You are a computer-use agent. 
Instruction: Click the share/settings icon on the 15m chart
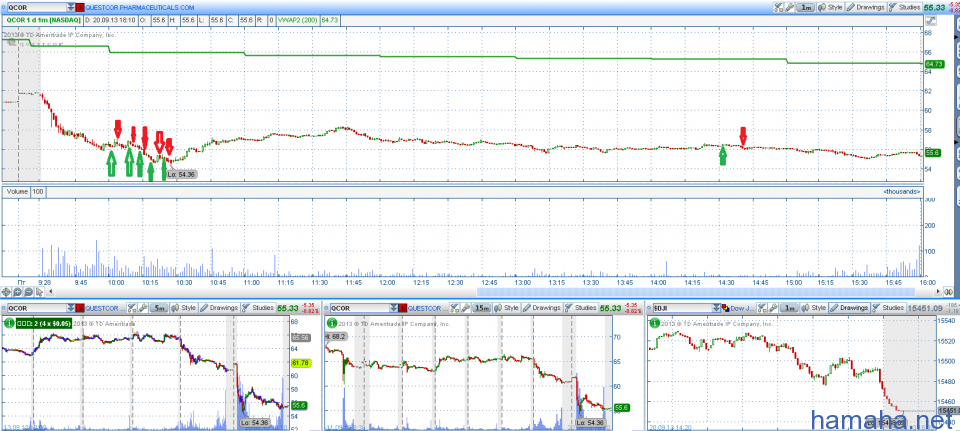coord(454,308)
